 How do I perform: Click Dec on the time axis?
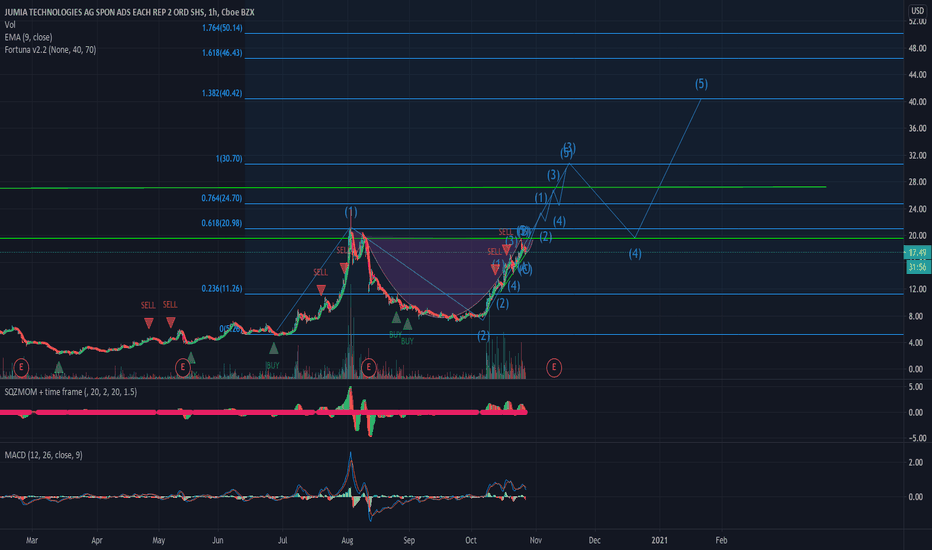pyautogui.click(x=594, y=540)
